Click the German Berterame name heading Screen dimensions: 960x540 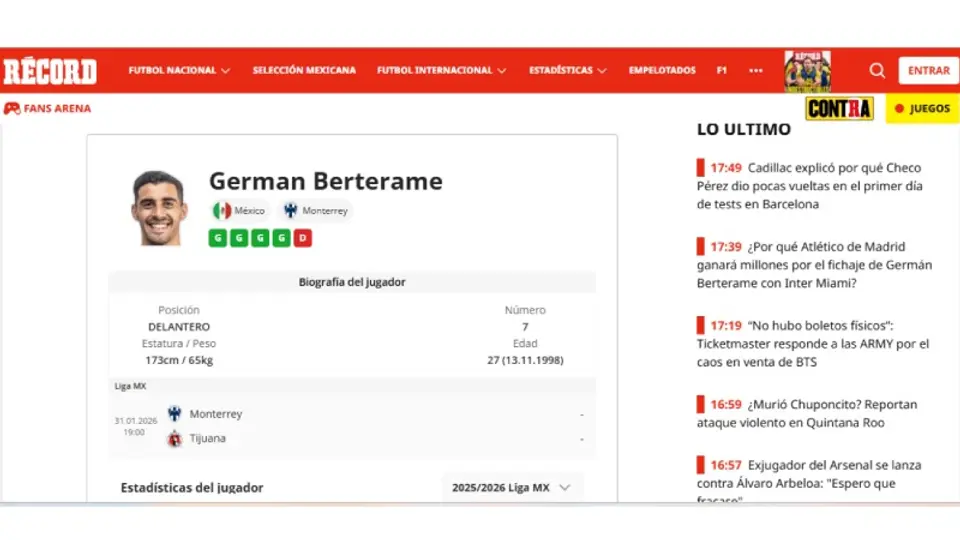[x=326, y=181]
